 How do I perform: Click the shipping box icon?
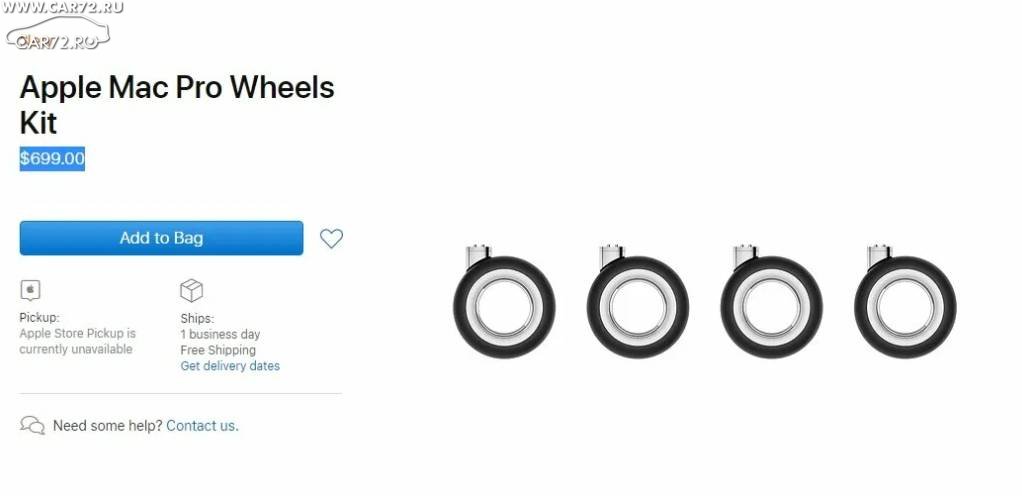pyautogui.click(x=192, y=290)
